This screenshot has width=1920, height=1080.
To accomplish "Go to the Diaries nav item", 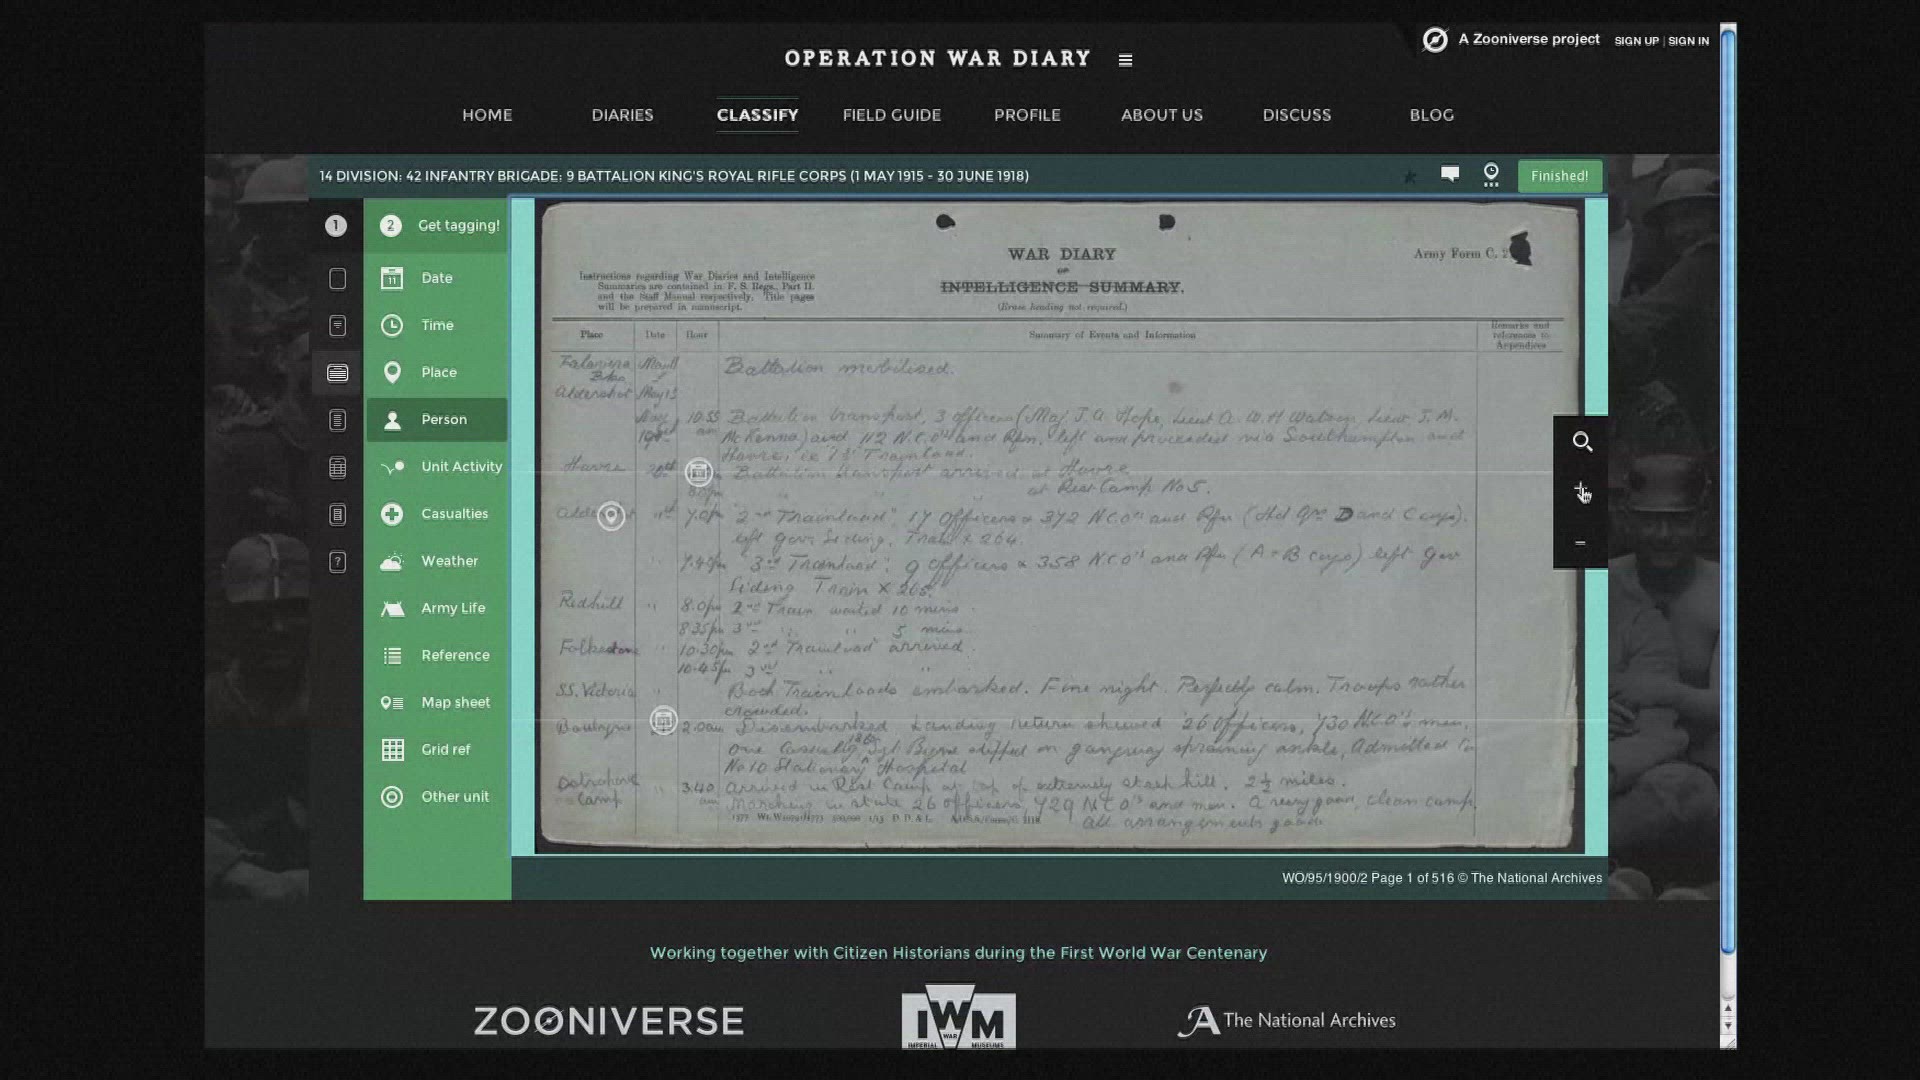I will [x=622, y=115].
